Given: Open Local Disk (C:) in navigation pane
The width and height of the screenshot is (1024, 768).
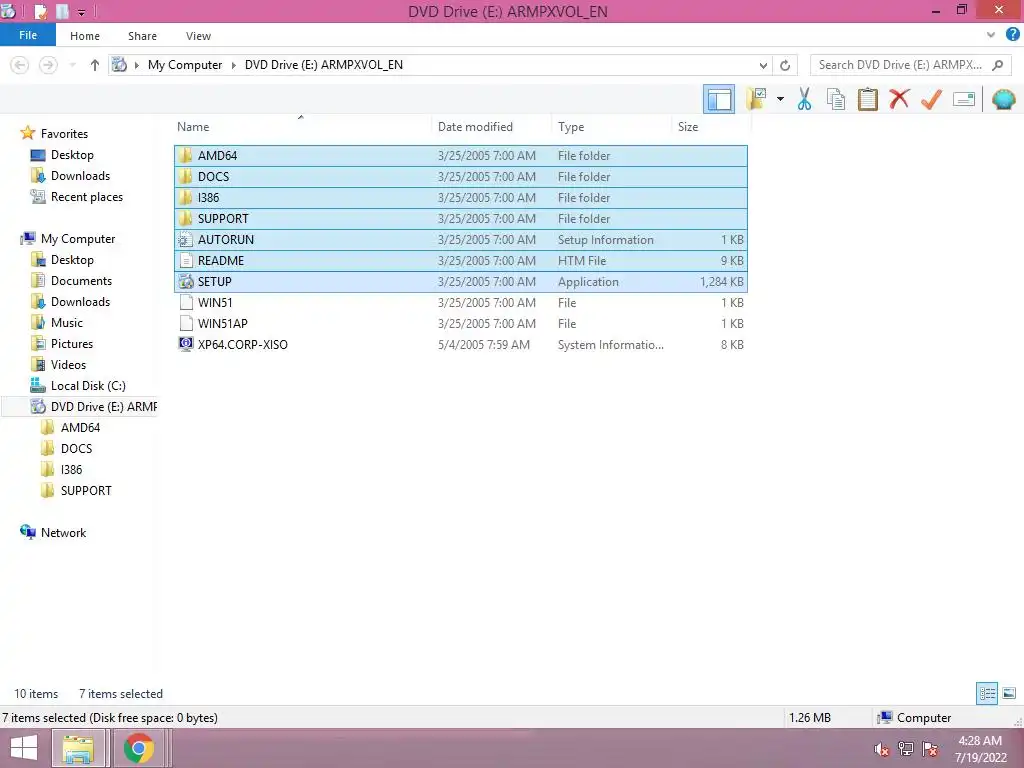Looking at the screenshot, I should [x=88, y=385].
